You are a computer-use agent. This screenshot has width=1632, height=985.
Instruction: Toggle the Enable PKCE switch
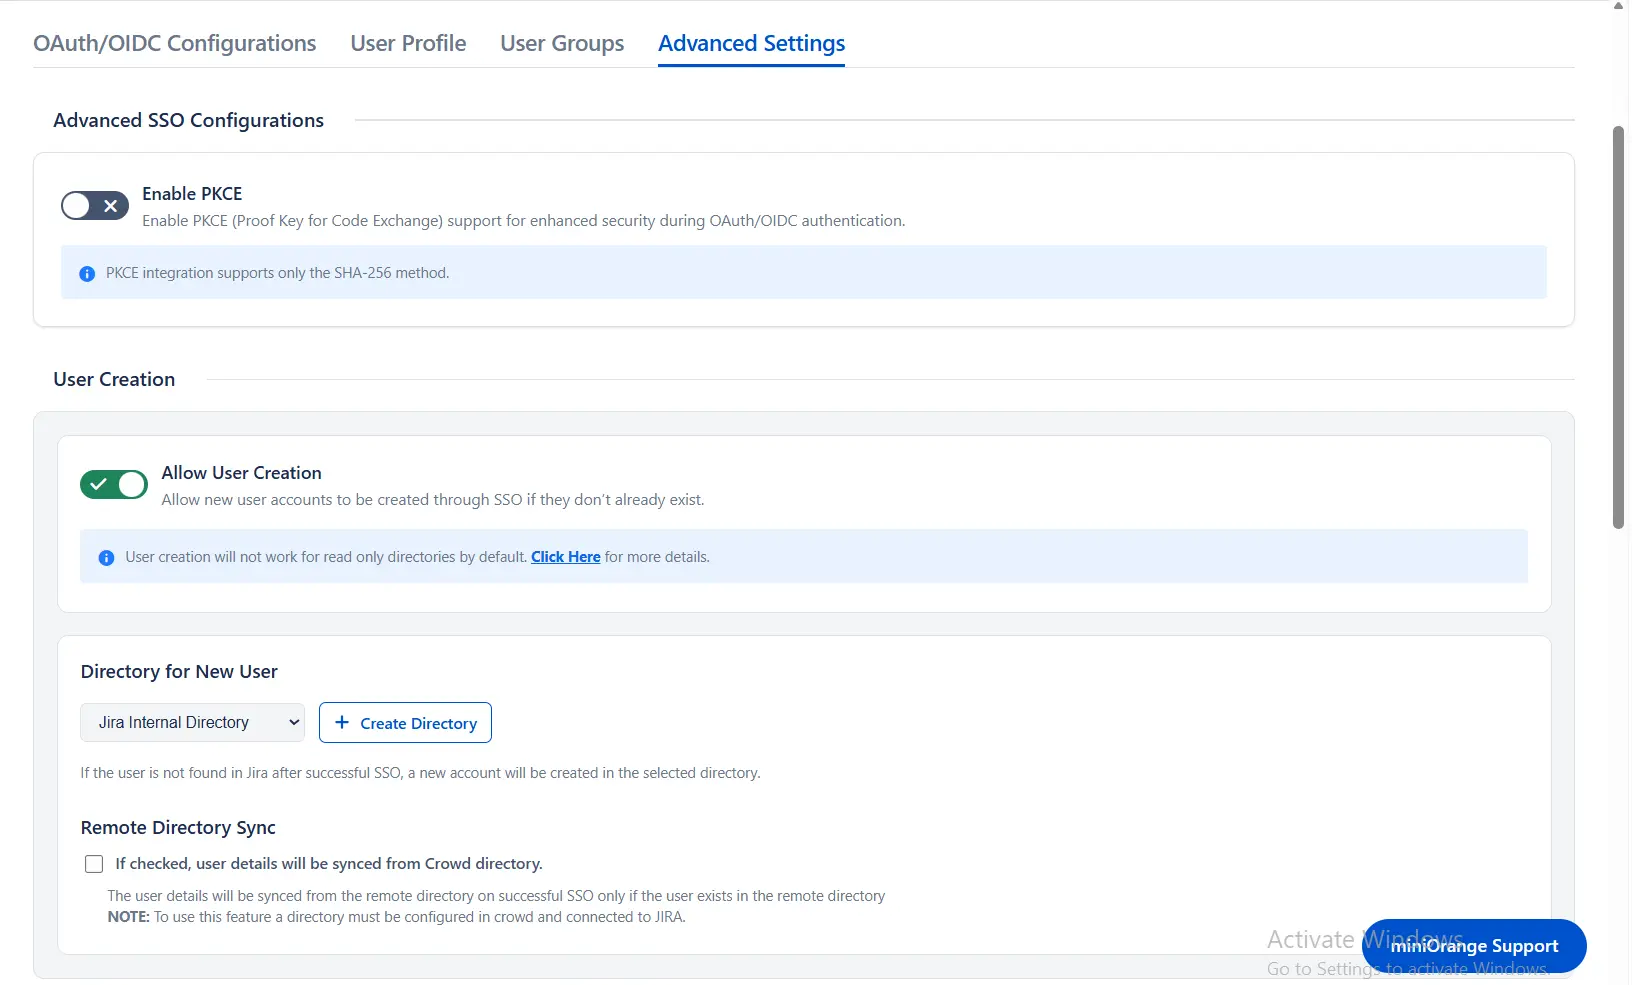(x=95, y=206)
